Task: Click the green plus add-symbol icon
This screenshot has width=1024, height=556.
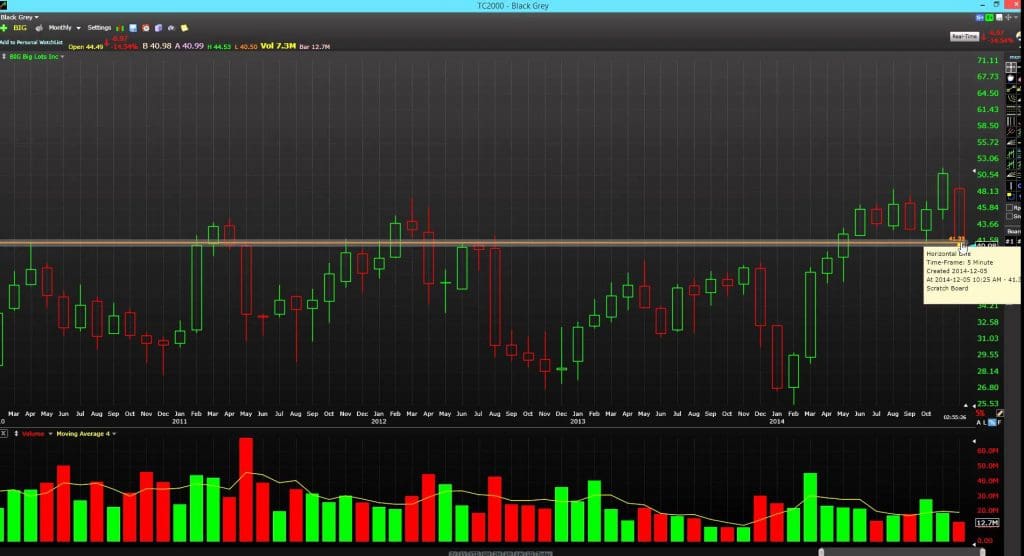Action: pyautogui.click(x=4, y=28)
